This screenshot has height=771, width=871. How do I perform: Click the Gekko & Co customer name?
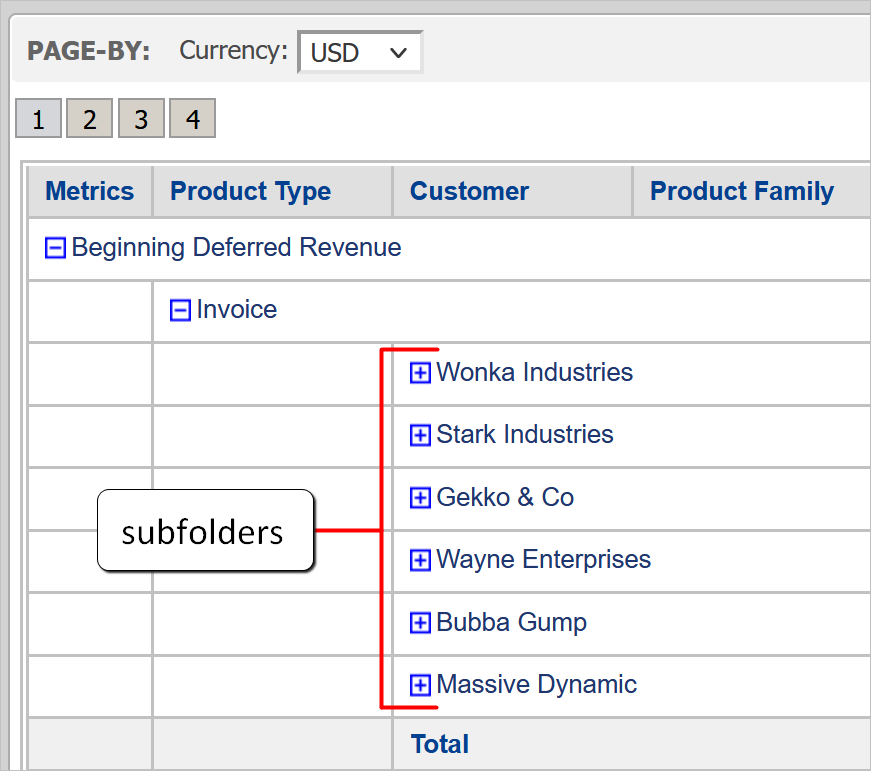coord(505,497)
